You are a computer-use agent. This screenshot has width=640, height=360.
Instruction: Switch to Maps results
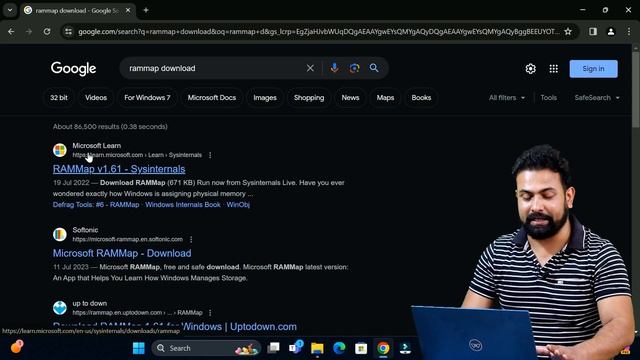pyautogui.click(x=385, y=98)
